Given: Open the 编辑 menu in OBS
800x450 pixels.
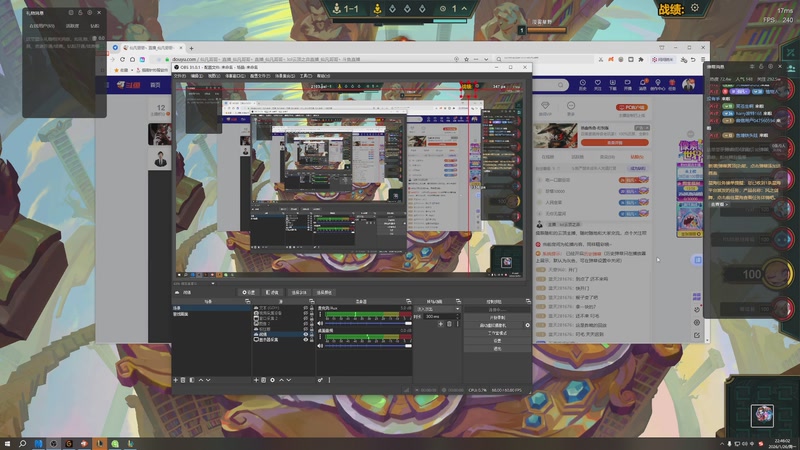Looking at the screenshot, I should click(196, 76).
